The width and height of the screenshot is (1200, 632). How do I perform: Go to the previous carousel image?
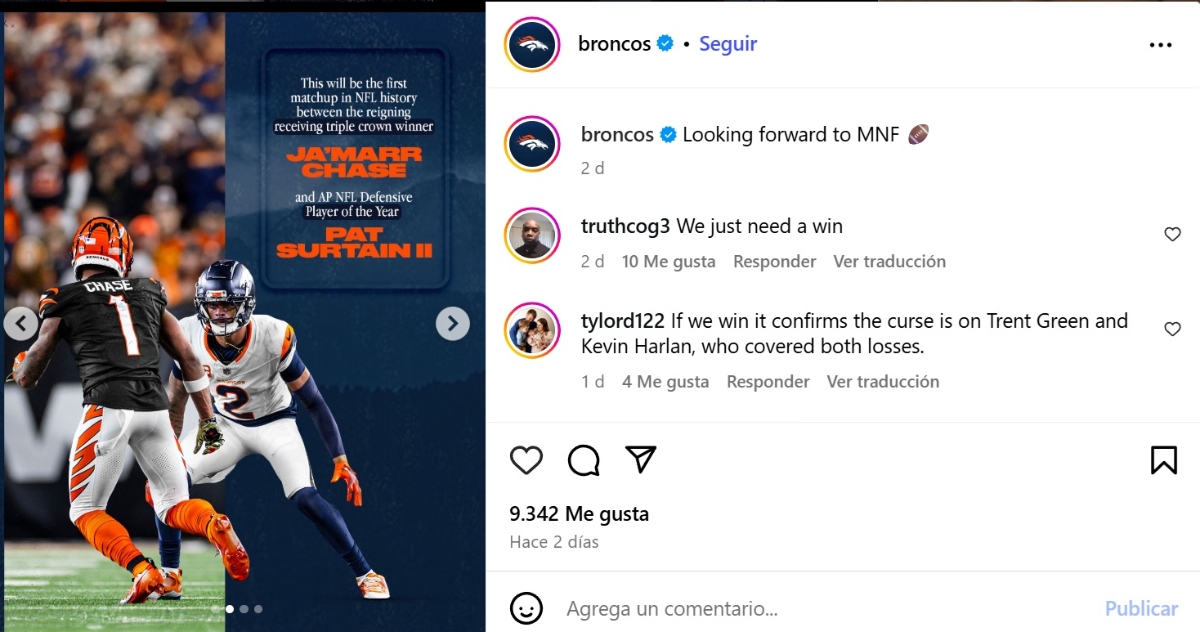click(x=21, y=323)
